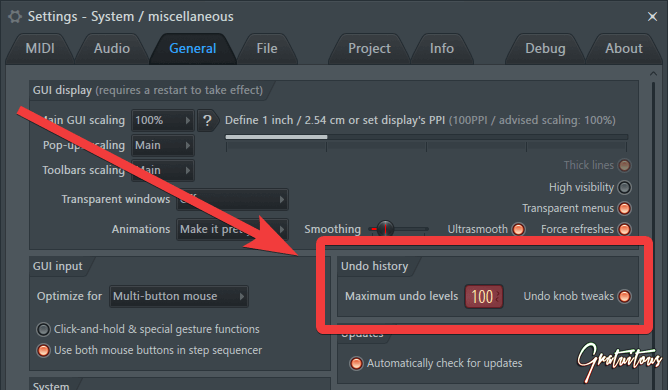Switch to the Audio tab
The image size is (668, 390).
click(112, 49)
